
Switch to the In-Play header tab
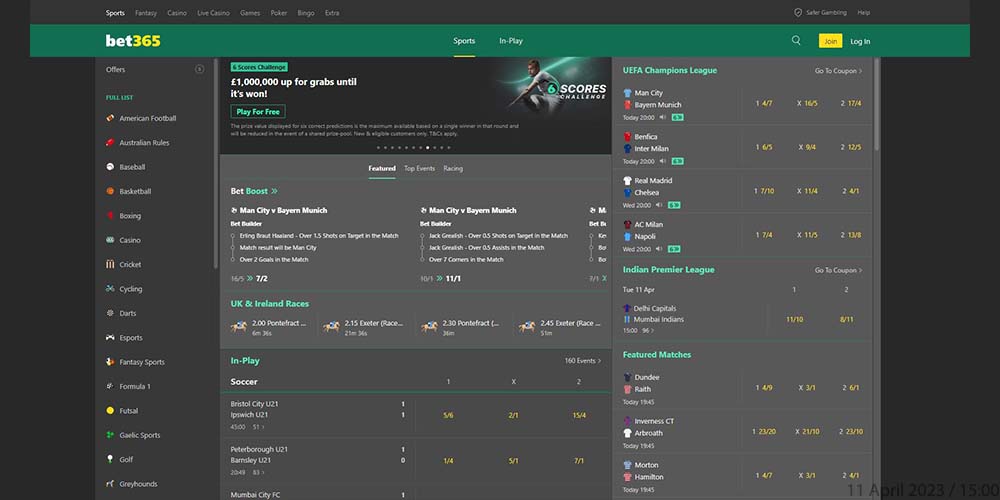pos(511,41)
